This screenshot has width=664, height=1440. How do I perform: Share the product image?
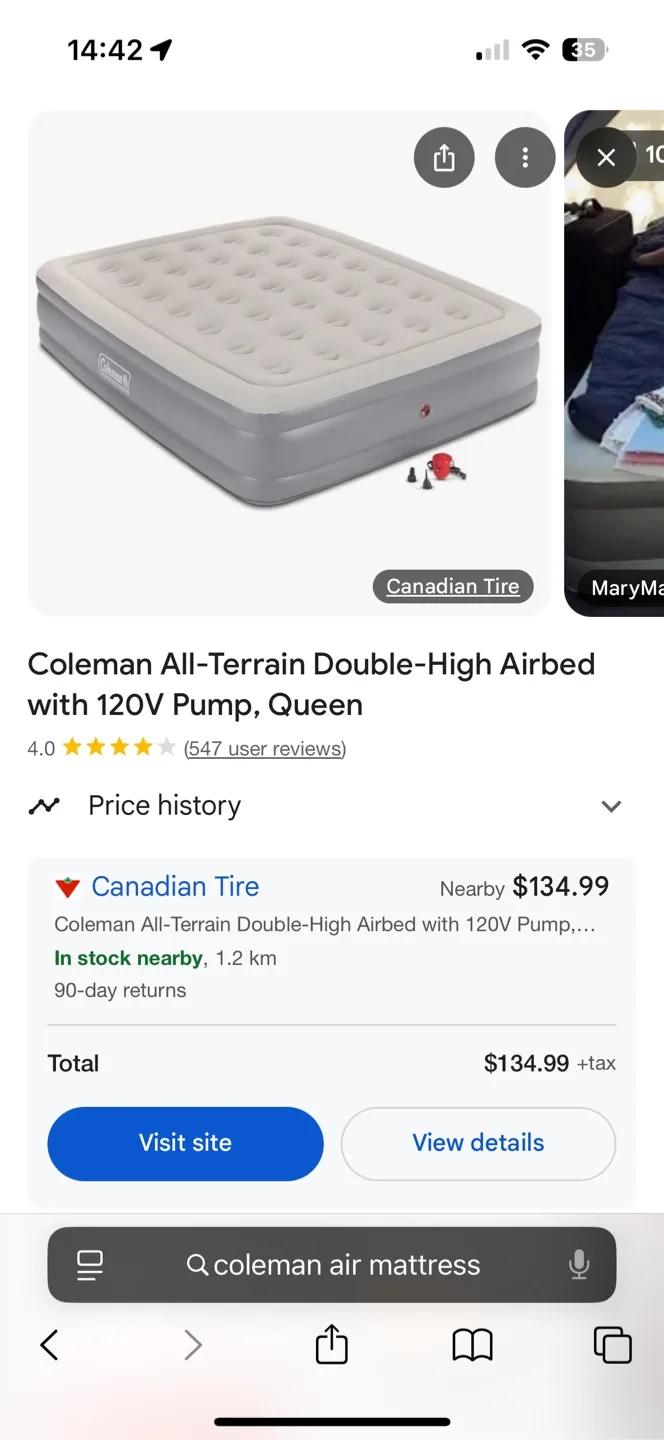pyautogui.click(x=444, y=157)
